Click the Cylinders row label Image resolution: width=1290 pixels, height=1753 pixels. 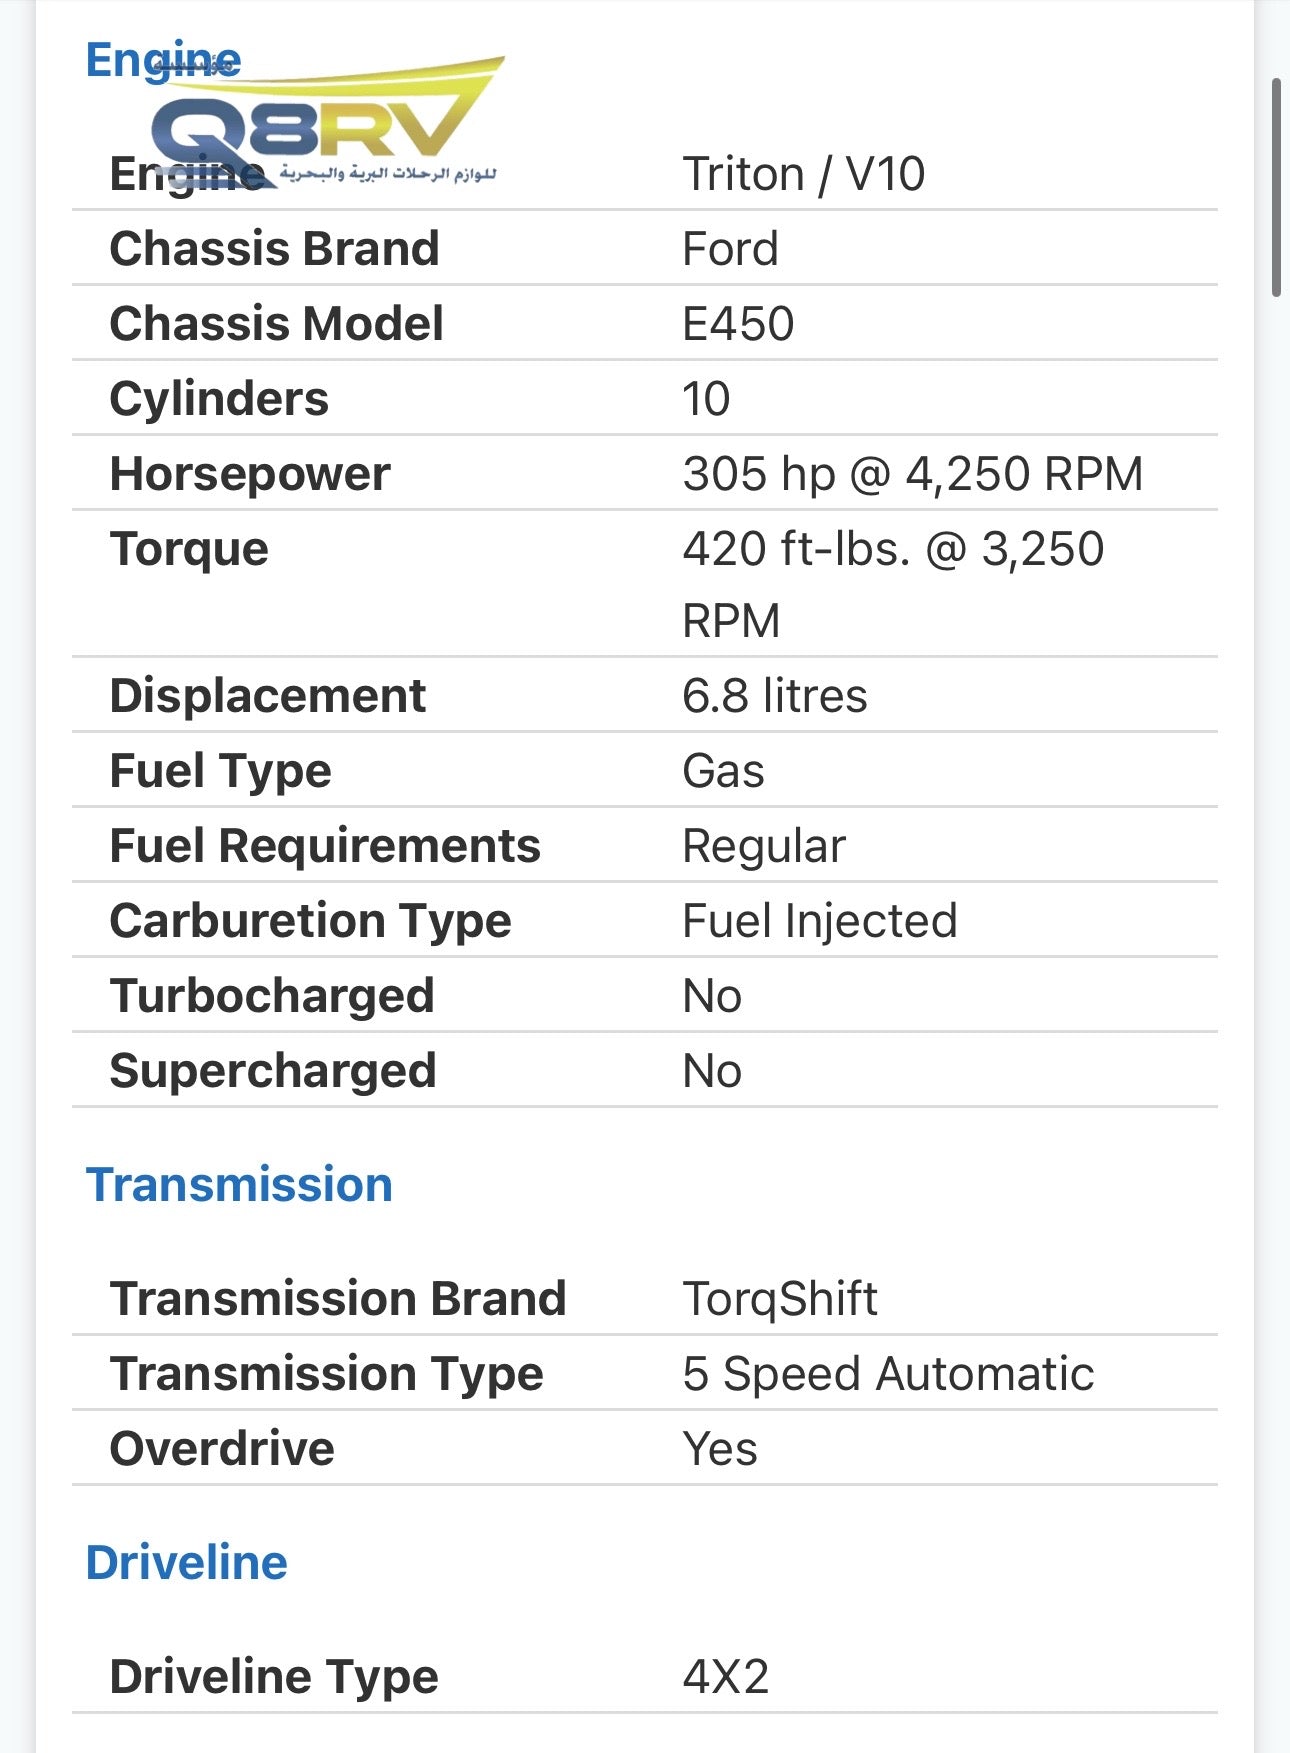pyautogui.click(x=219, y=399)
